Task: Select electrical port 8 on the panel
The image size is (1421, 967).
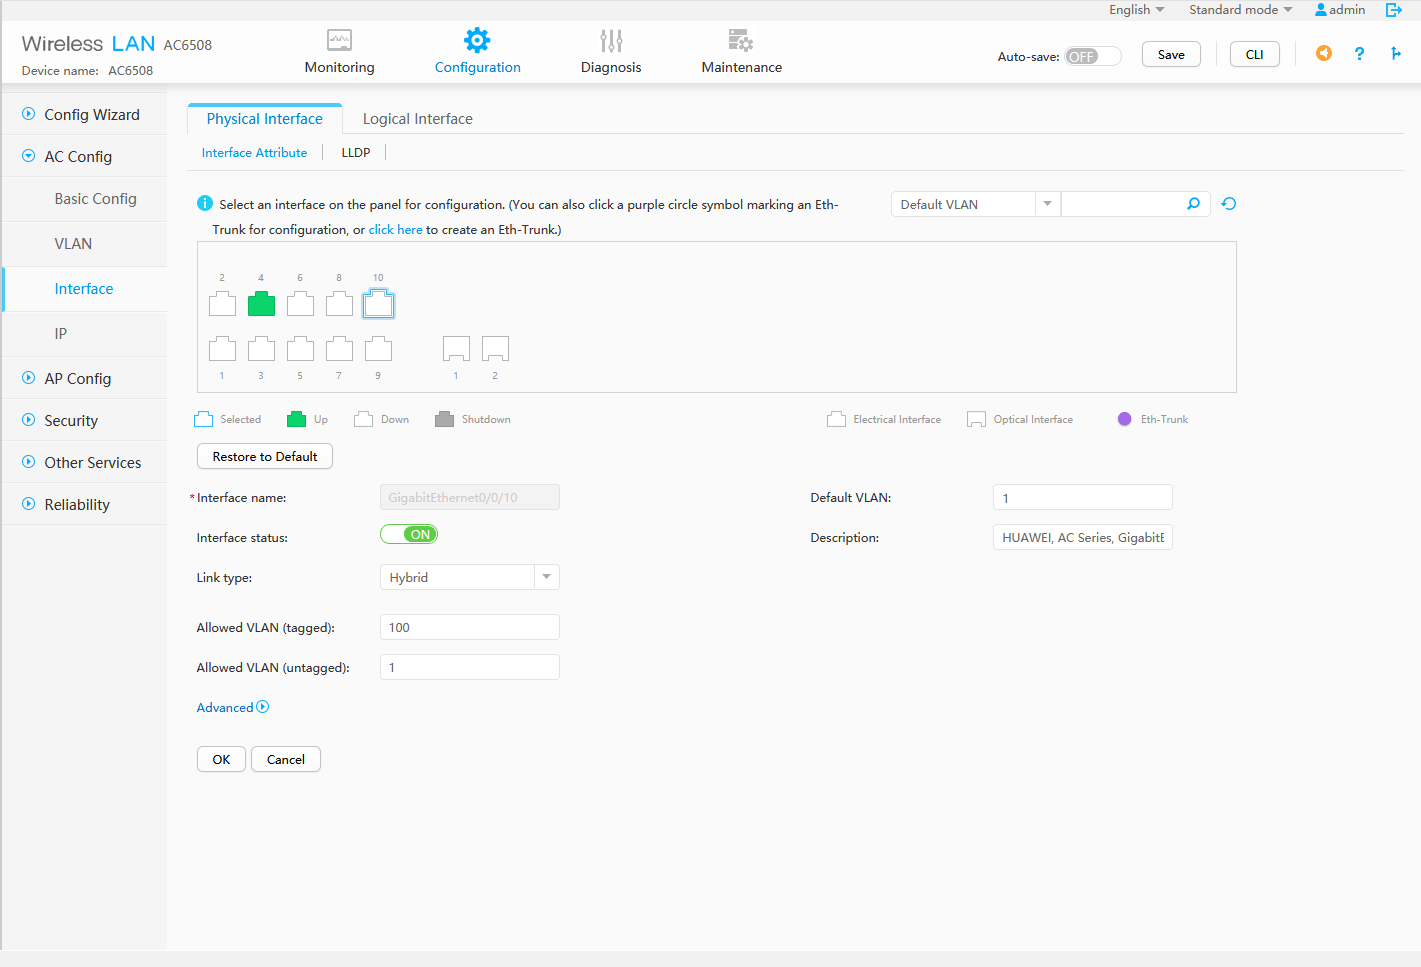Action: [339, 304]
